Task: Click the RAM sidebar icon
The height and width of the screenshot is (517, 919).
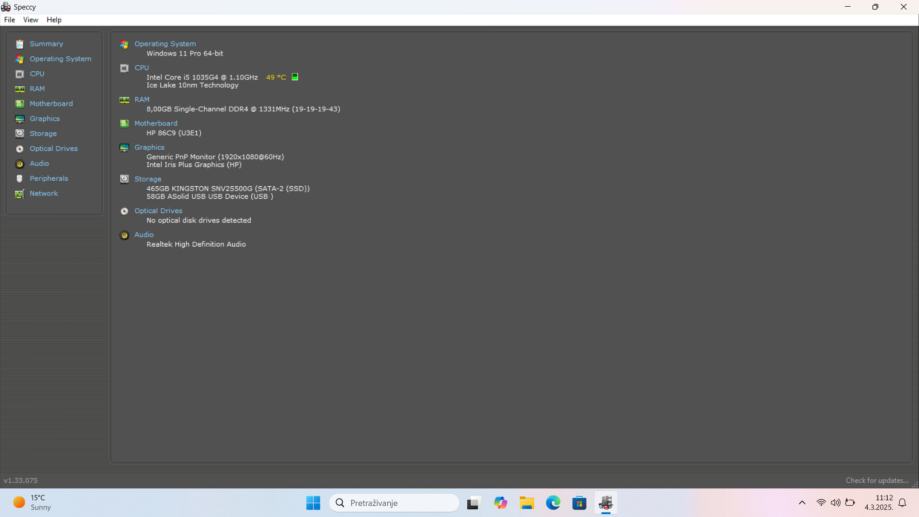Action: pyautogui.click(x=19, y=89)
